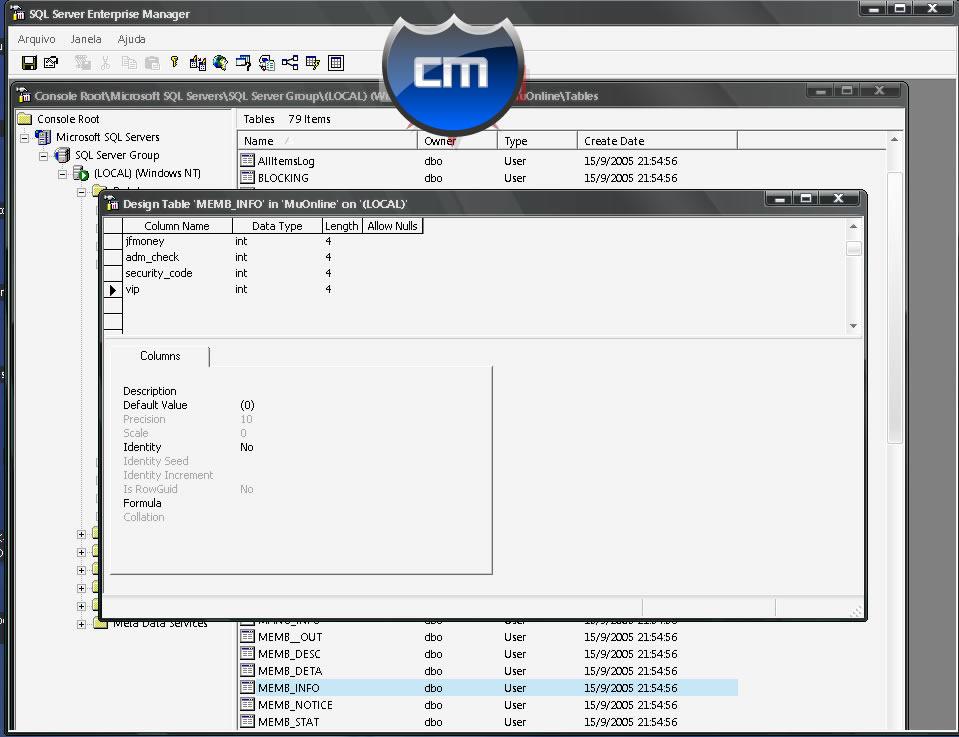Click the scissors Cut icon

pyautogui.click(x=105, y=62)
